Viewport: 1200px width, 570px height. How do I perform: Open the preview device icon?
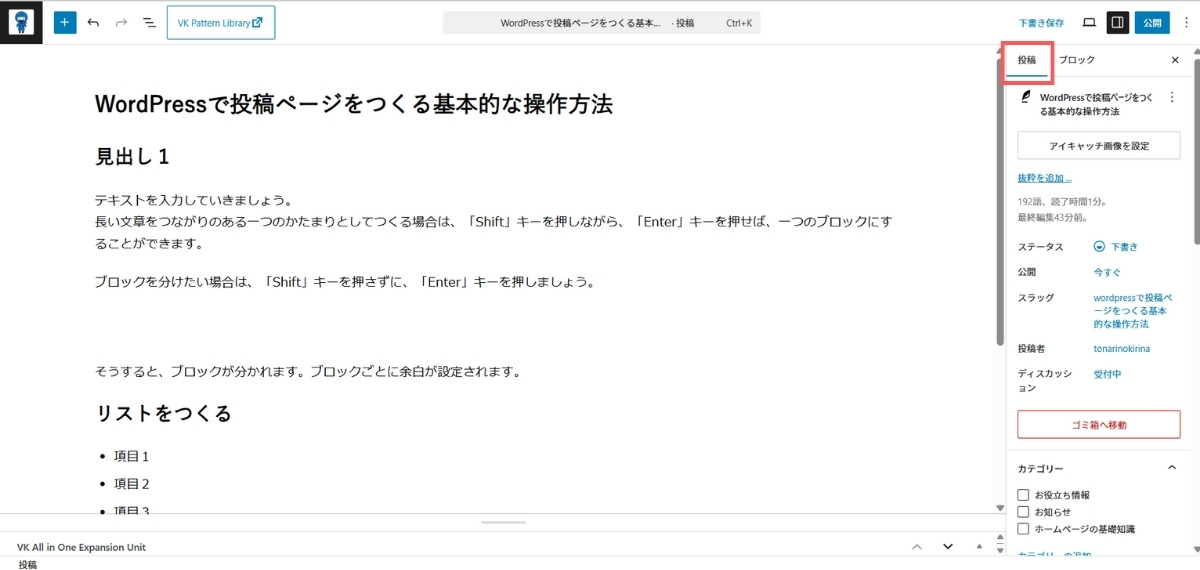click(x=1089, y=22)
